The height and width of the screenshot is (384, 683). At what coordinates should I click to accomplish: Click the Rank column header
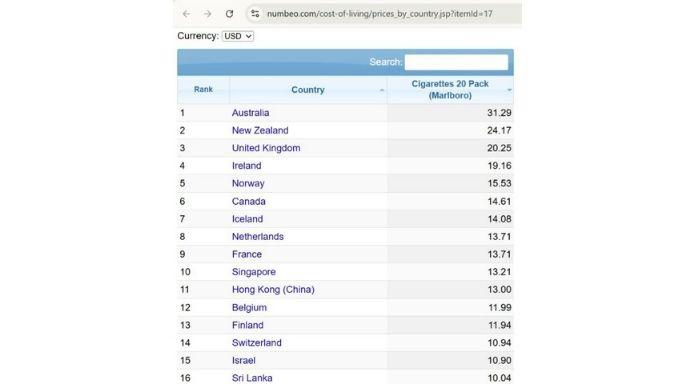tap(203, 89)
